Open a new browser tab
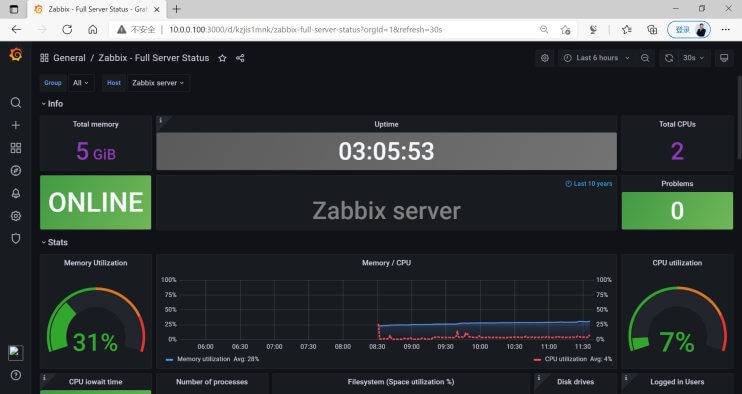 (177, 9)
